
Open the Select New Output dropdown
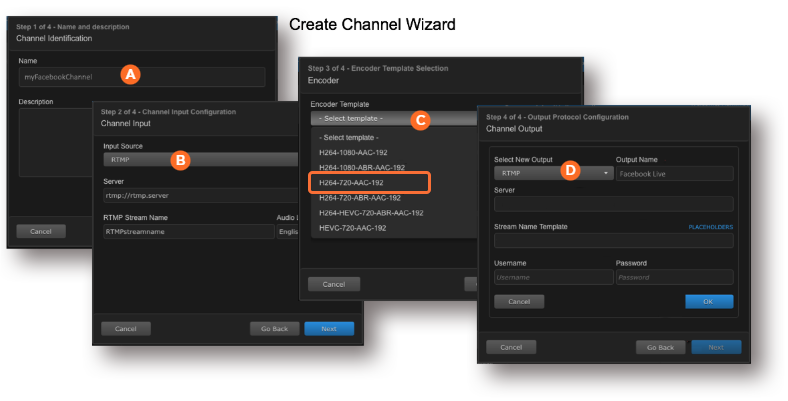pos(553,172)
